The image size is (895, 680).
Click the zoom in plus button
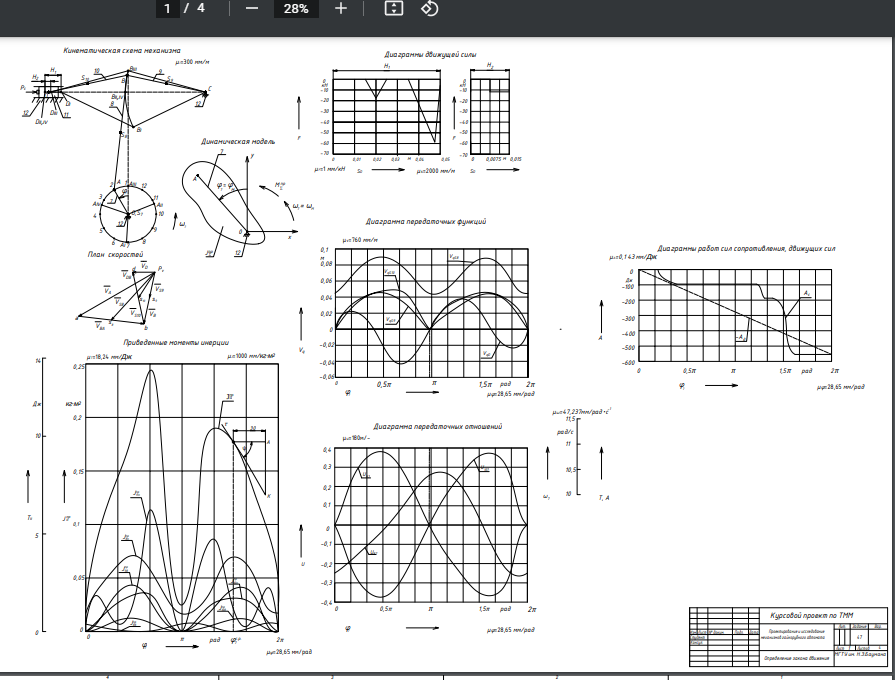pyautogui.click(x=341, y=9)
